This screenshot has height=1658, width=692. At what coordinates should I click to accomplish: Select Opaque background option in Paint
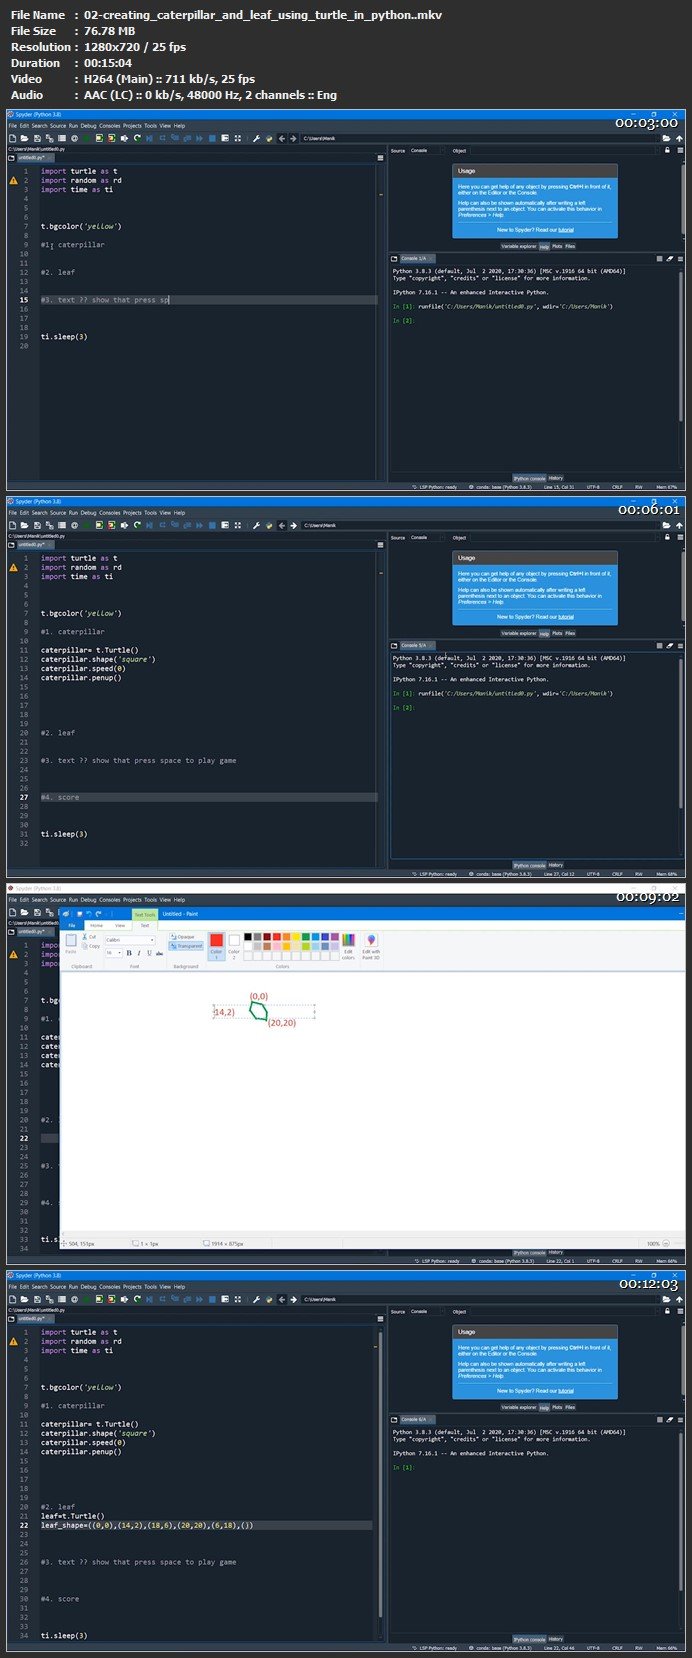point(183,937)
